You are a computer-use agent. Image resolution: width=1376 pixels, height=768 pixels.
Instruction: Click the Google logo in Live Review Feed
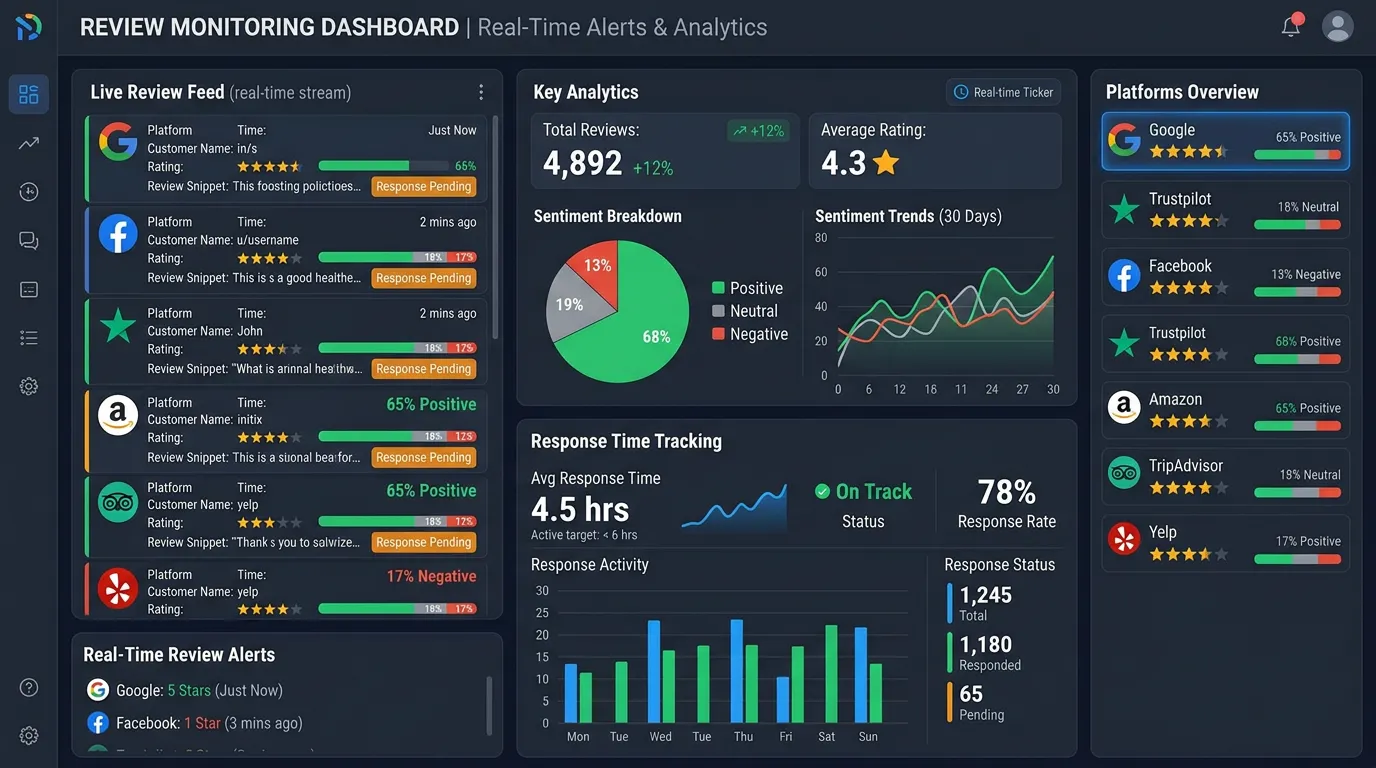tap(118, 142)
